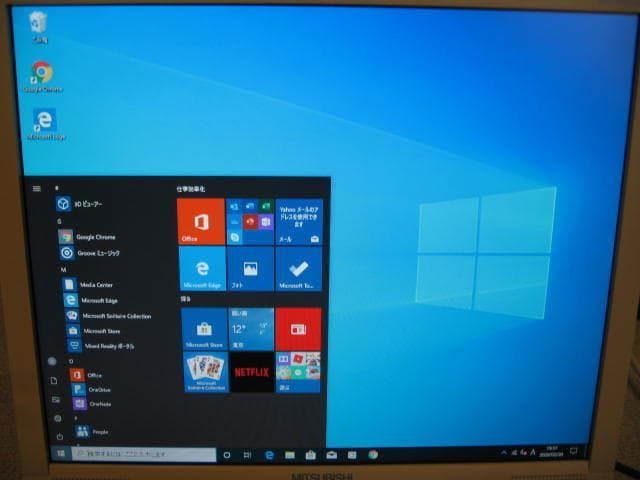Viewport: 640px width, 480px height.
Task: Select the Microsoft Edge desktop shortcut
Action: [x=46, y=124]
